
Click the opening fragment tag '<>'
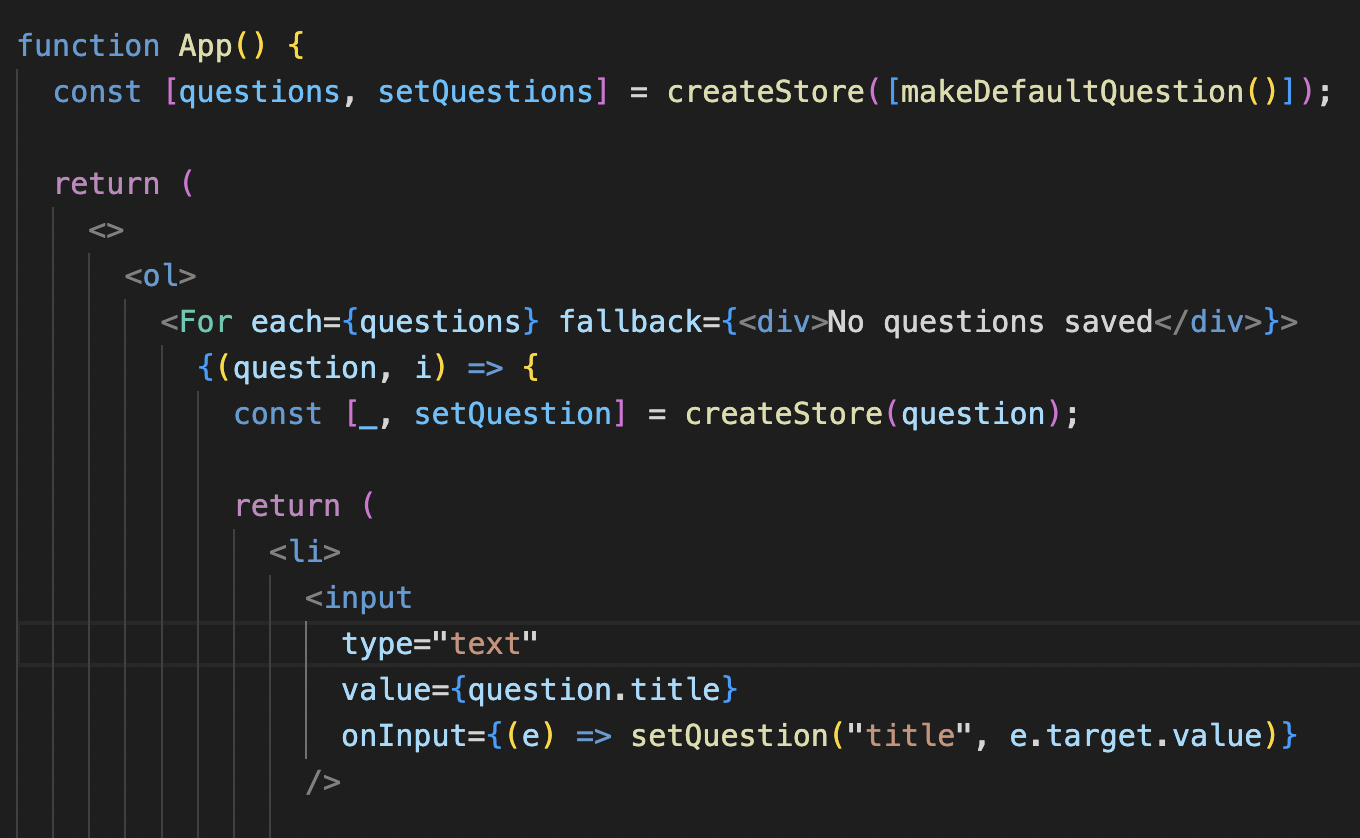[x=106, y=230]
